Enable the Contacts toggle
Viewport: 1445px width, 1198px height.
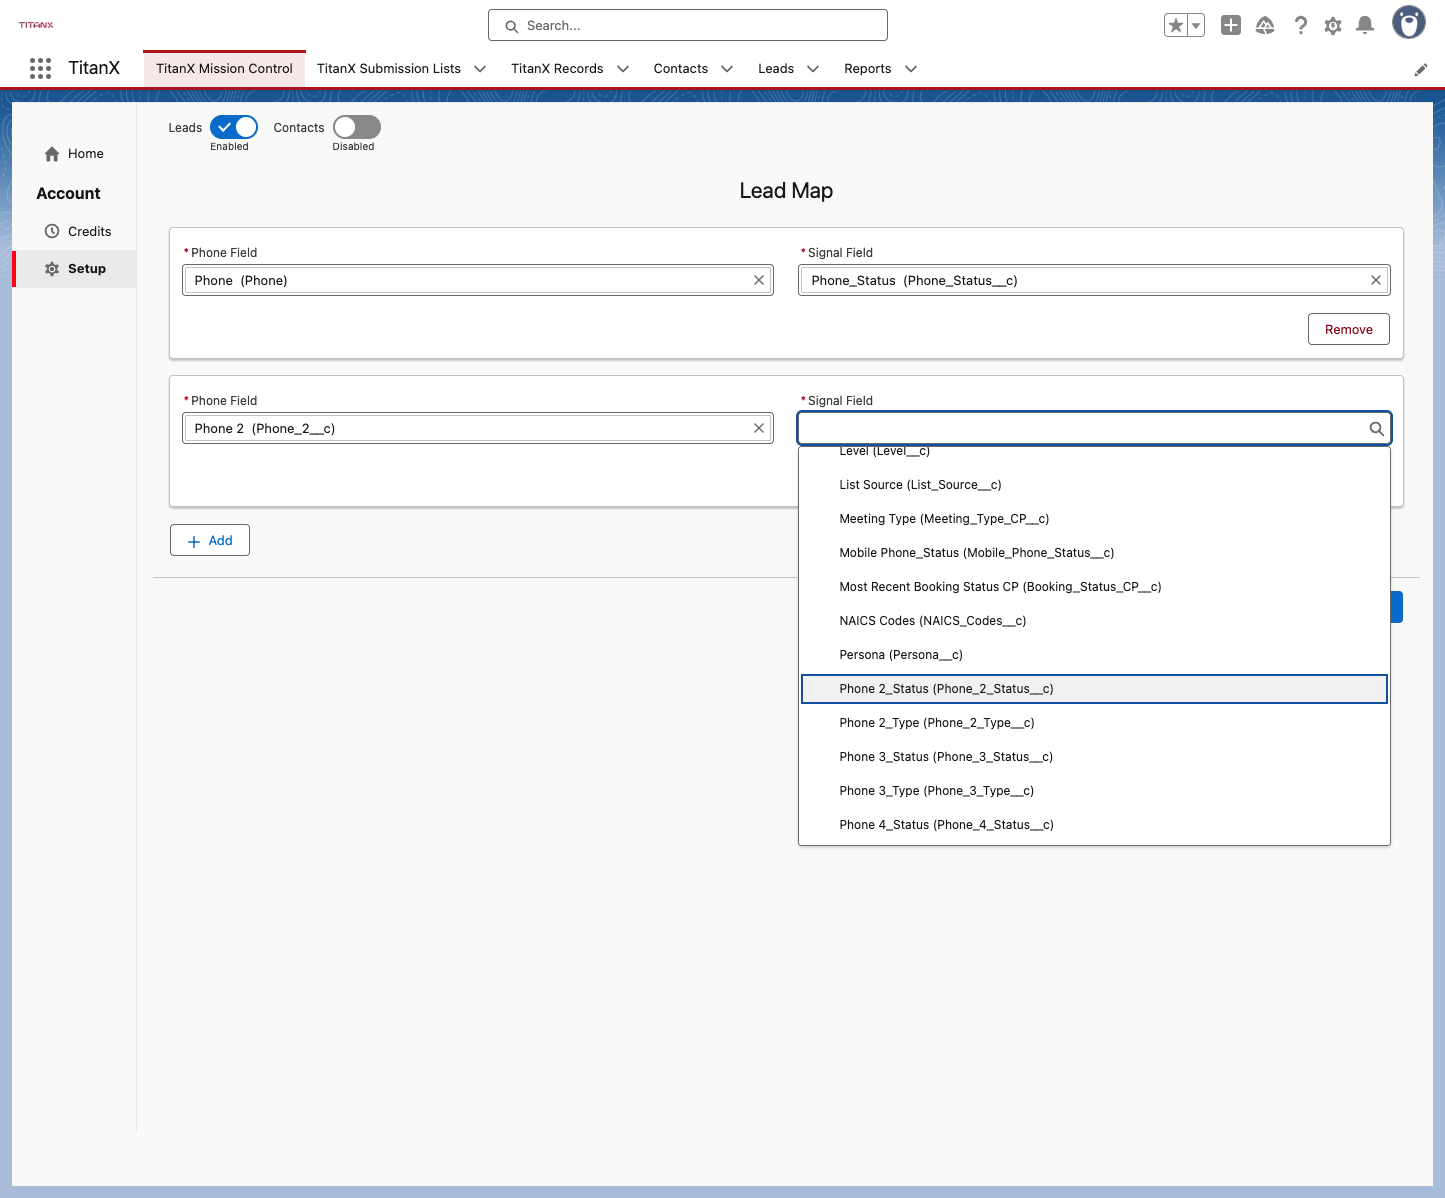(357, 127)
